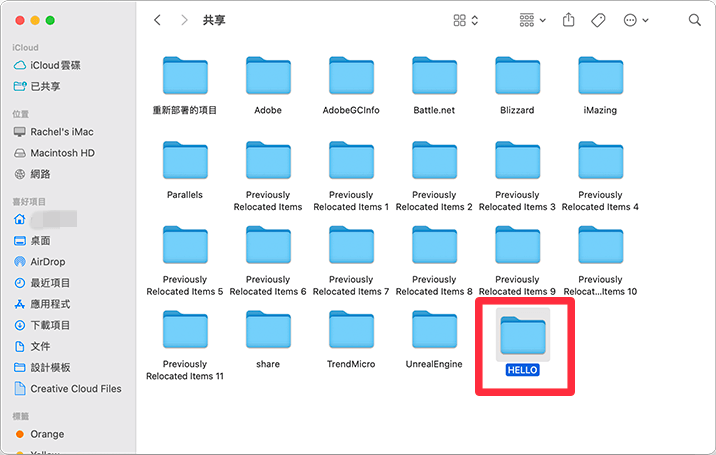
Task: Select Previously Relocated Items 1 folder
Action: click(x=351, y=160)
